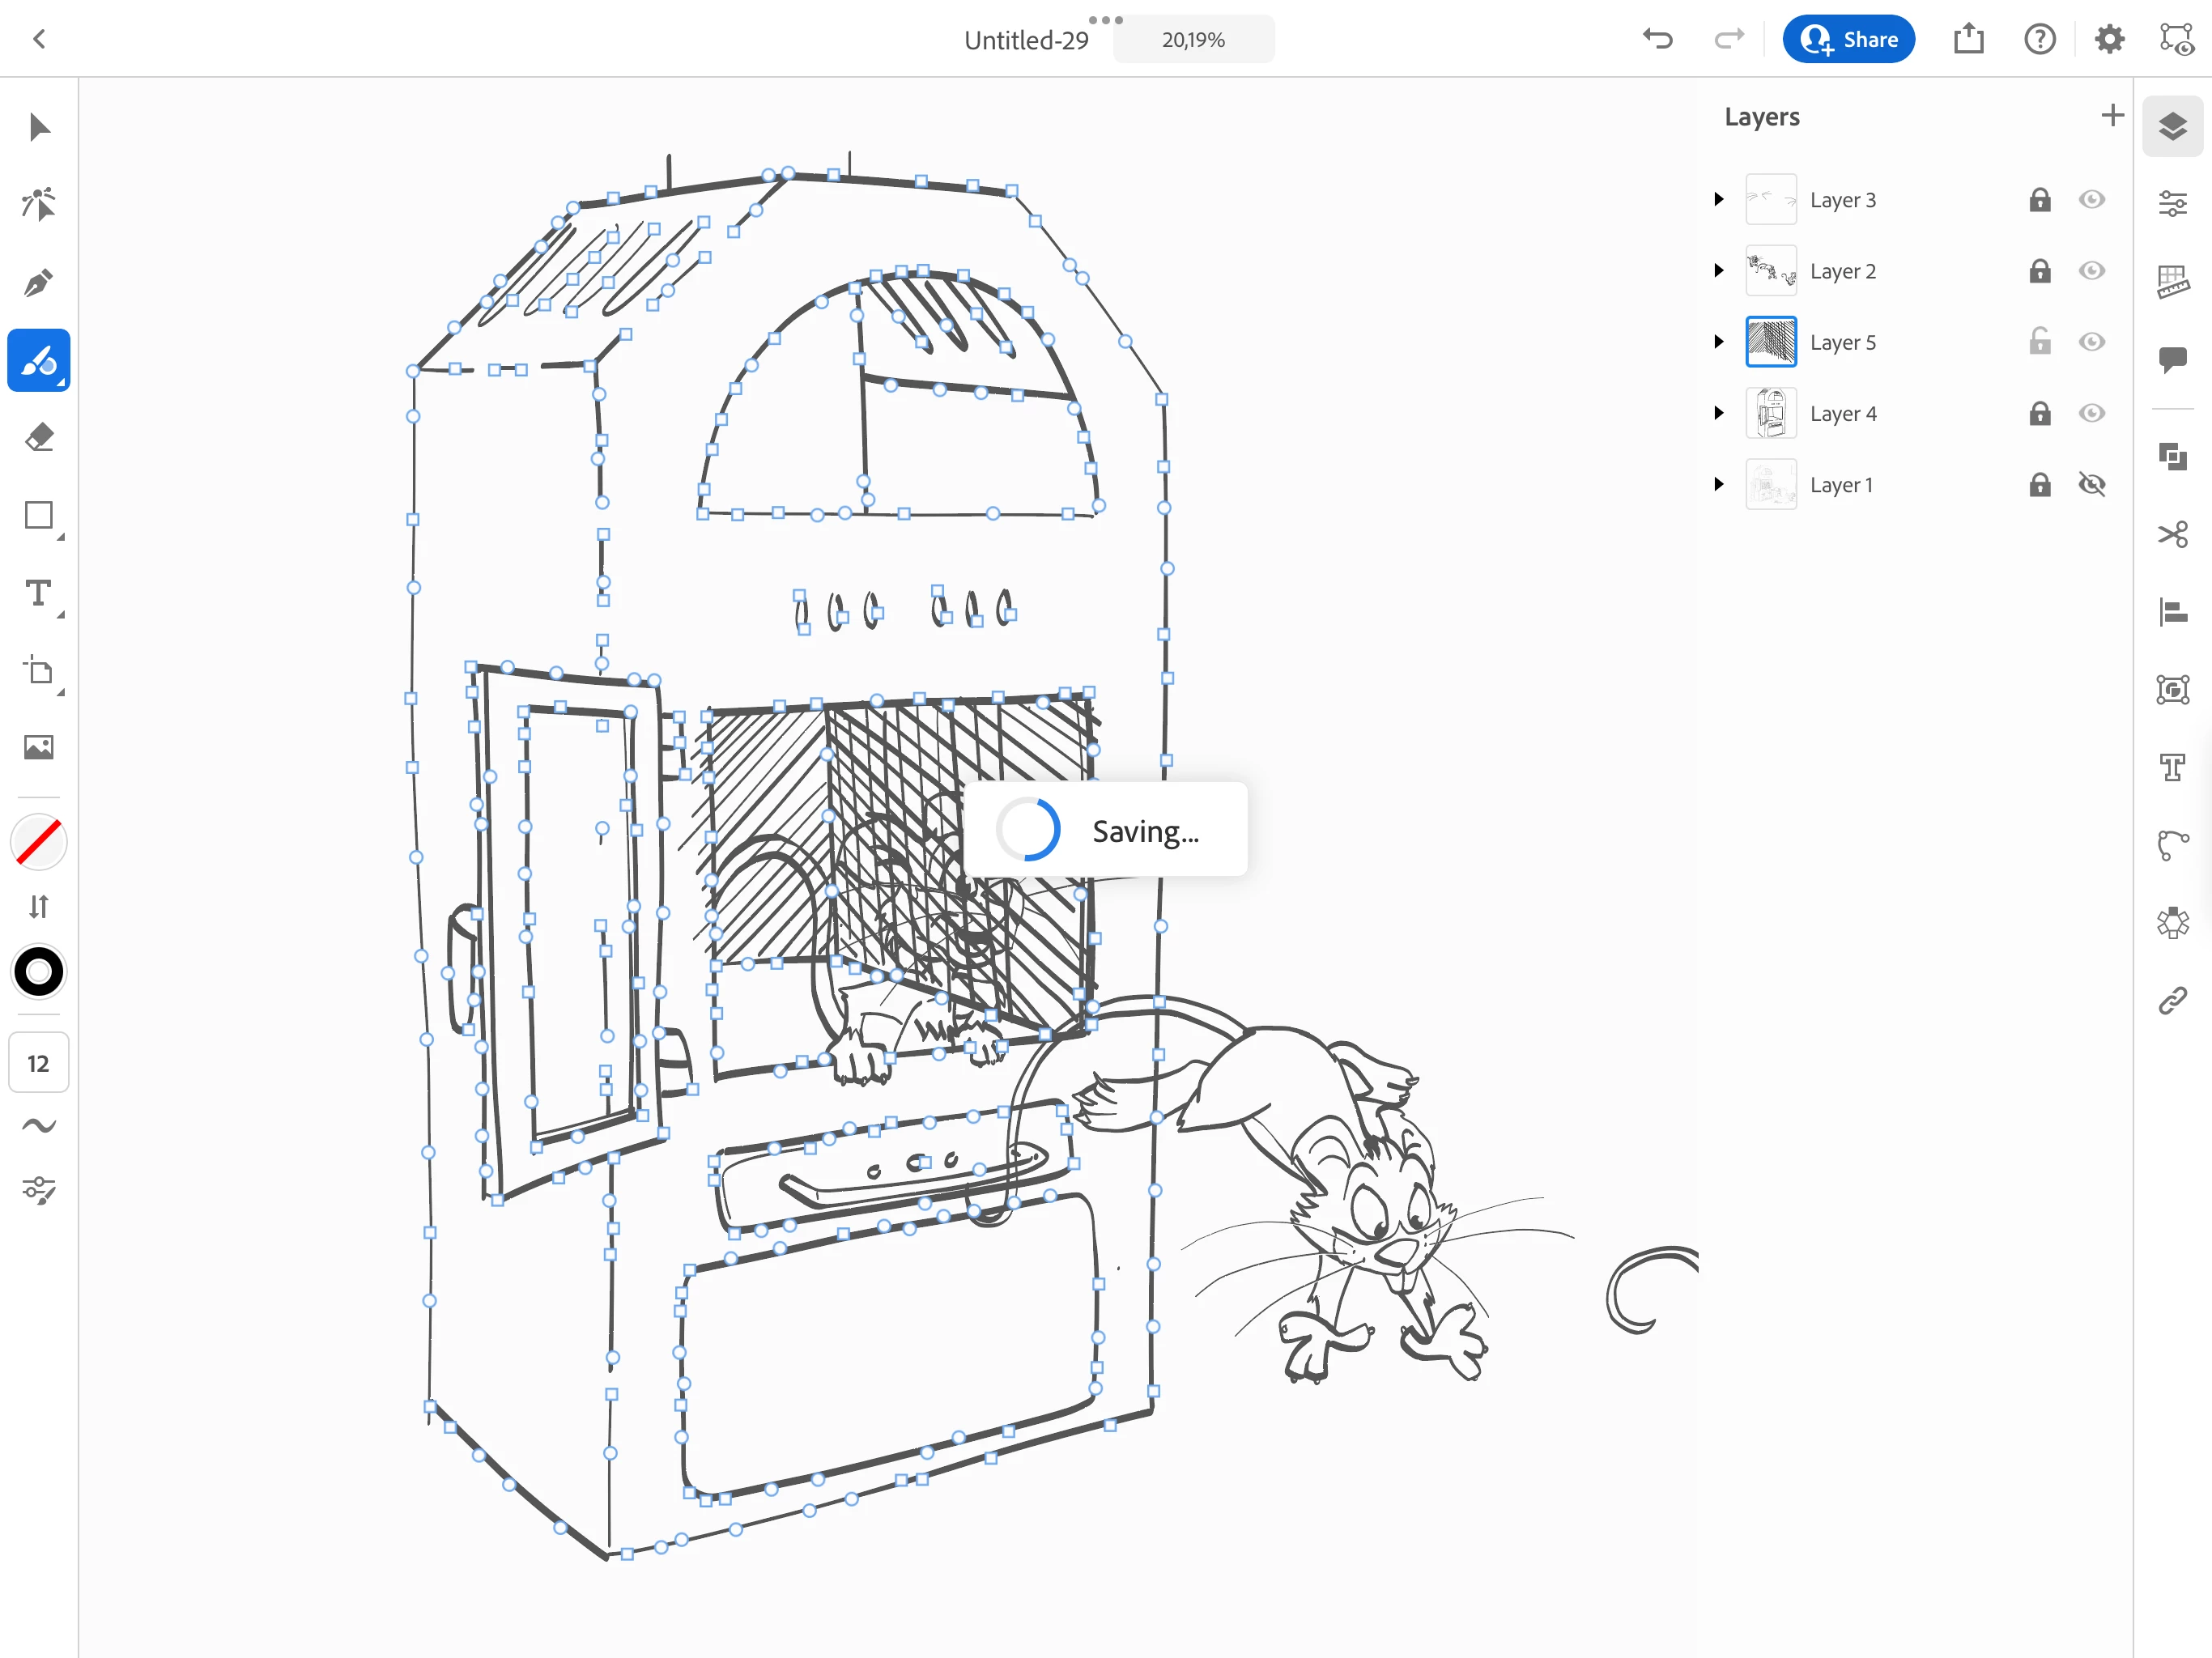The width and height of the screenshot is (2212, 1658).
Task: Open the Scissors cut panel
Action: click(2172, 534)
